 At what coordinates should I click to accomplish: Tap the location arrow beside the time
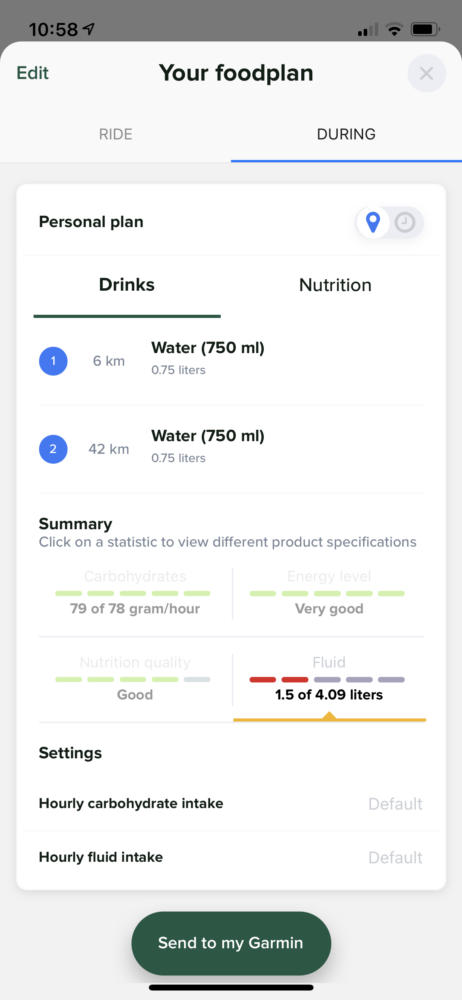point(87,29)
